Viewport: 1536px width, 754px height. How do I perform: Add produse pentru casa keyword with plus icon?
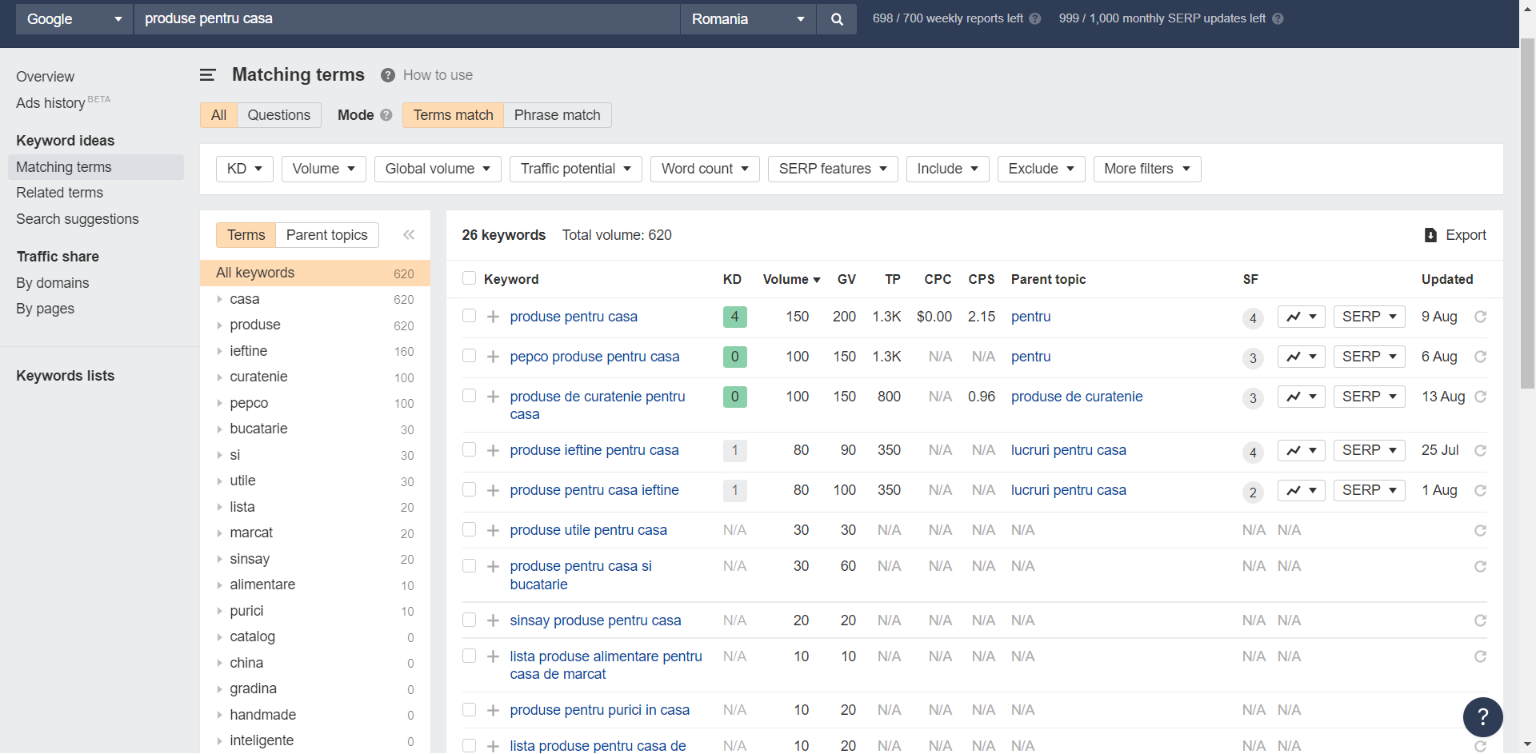click(493, 317)
